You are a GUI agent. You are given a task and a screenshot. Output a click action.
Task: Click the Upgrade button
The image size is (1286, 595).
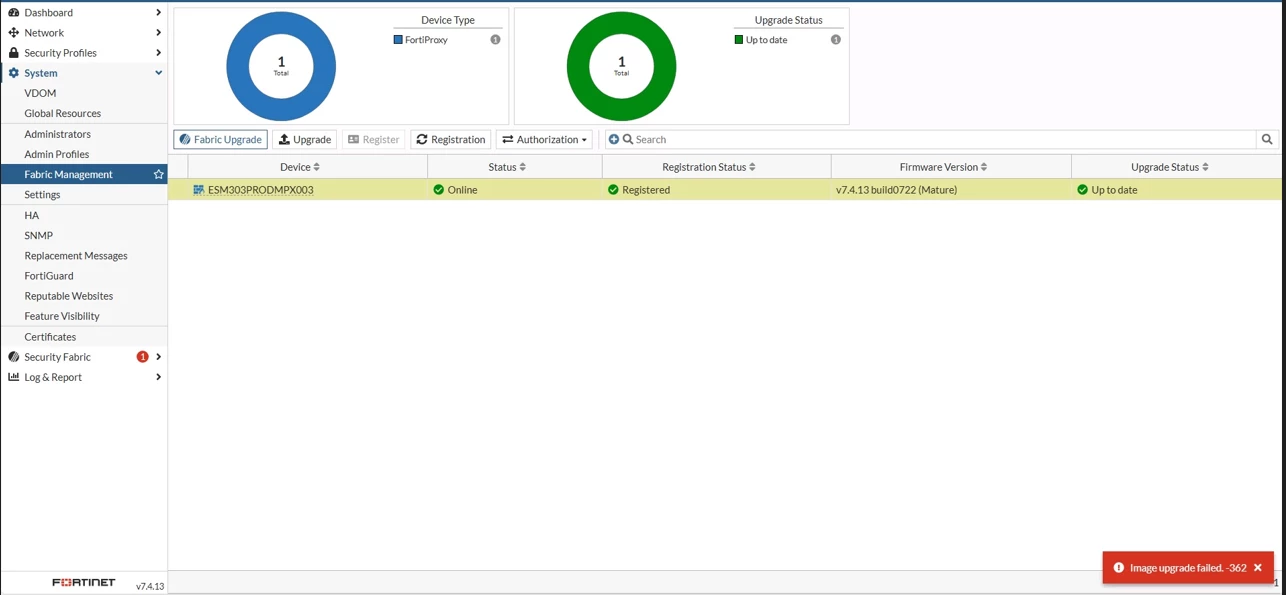(x=305, y=139)
